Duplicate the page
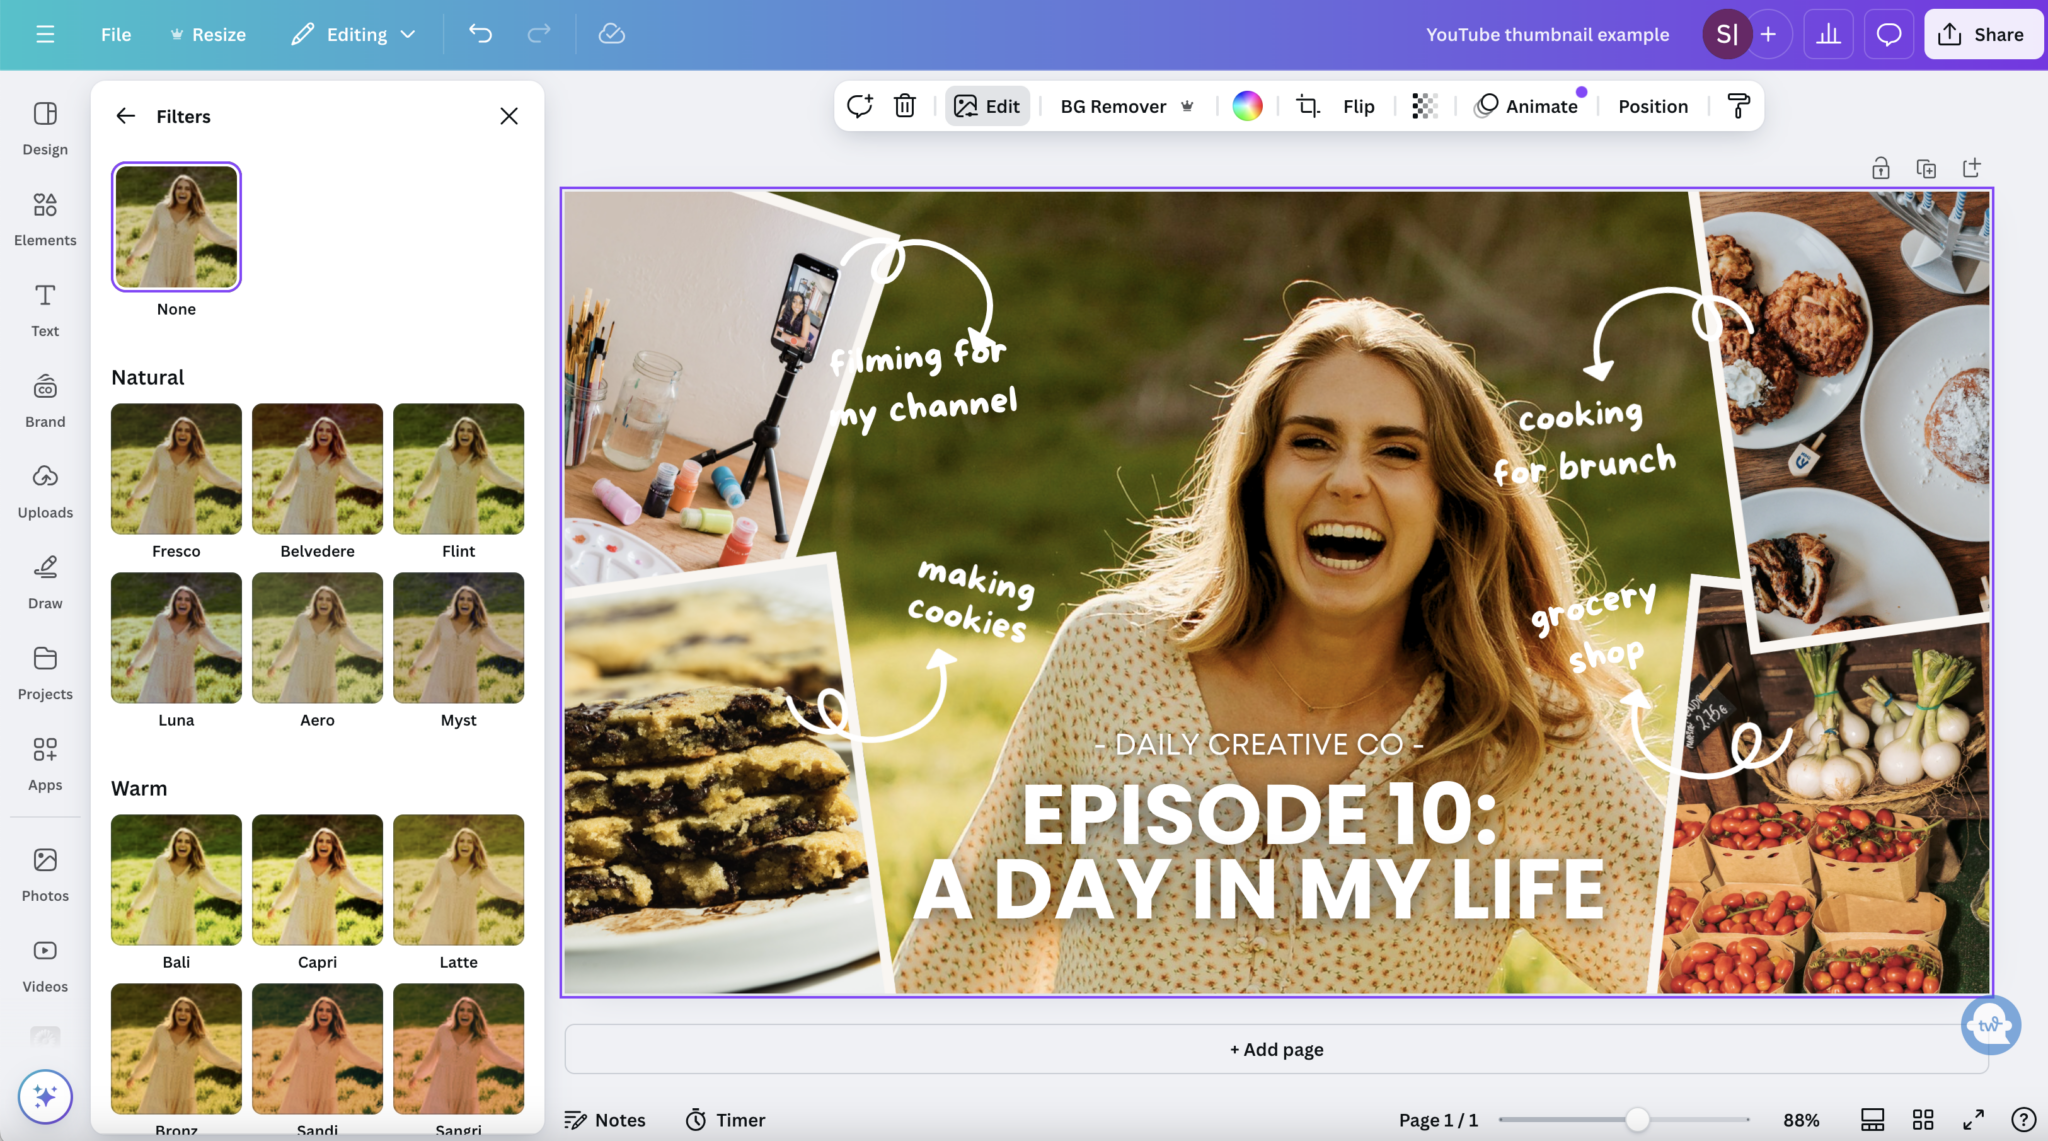 click(x=1926, y=168)
